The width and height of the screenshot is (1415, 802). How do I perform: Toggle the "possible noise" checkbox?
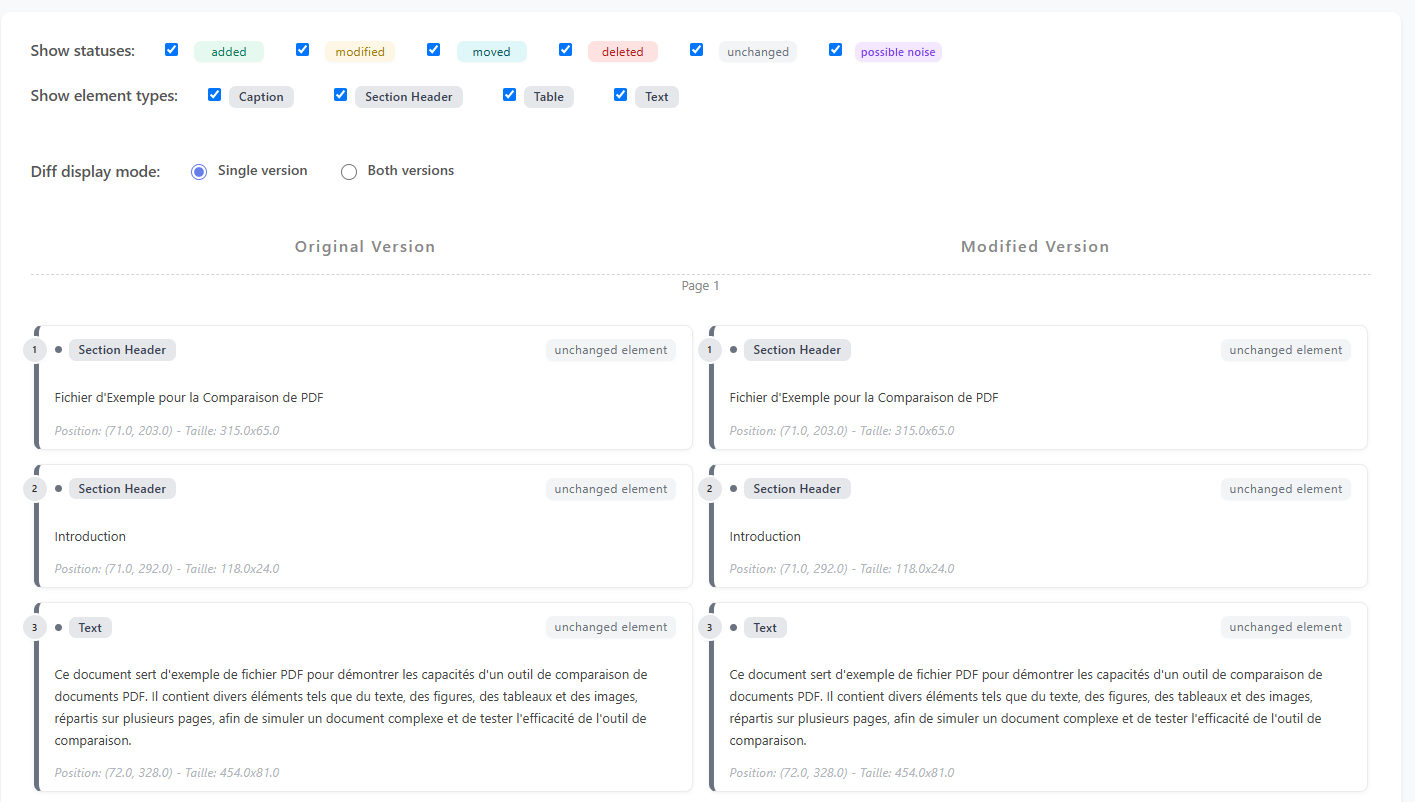pyautogui.click(x=835, y=48)
